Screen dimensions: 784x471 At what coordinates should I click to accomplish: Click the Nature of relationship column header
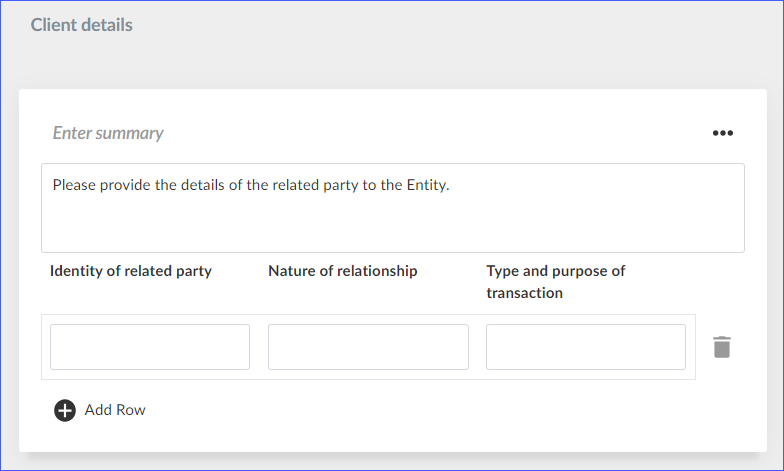click(x=343, y=271)
